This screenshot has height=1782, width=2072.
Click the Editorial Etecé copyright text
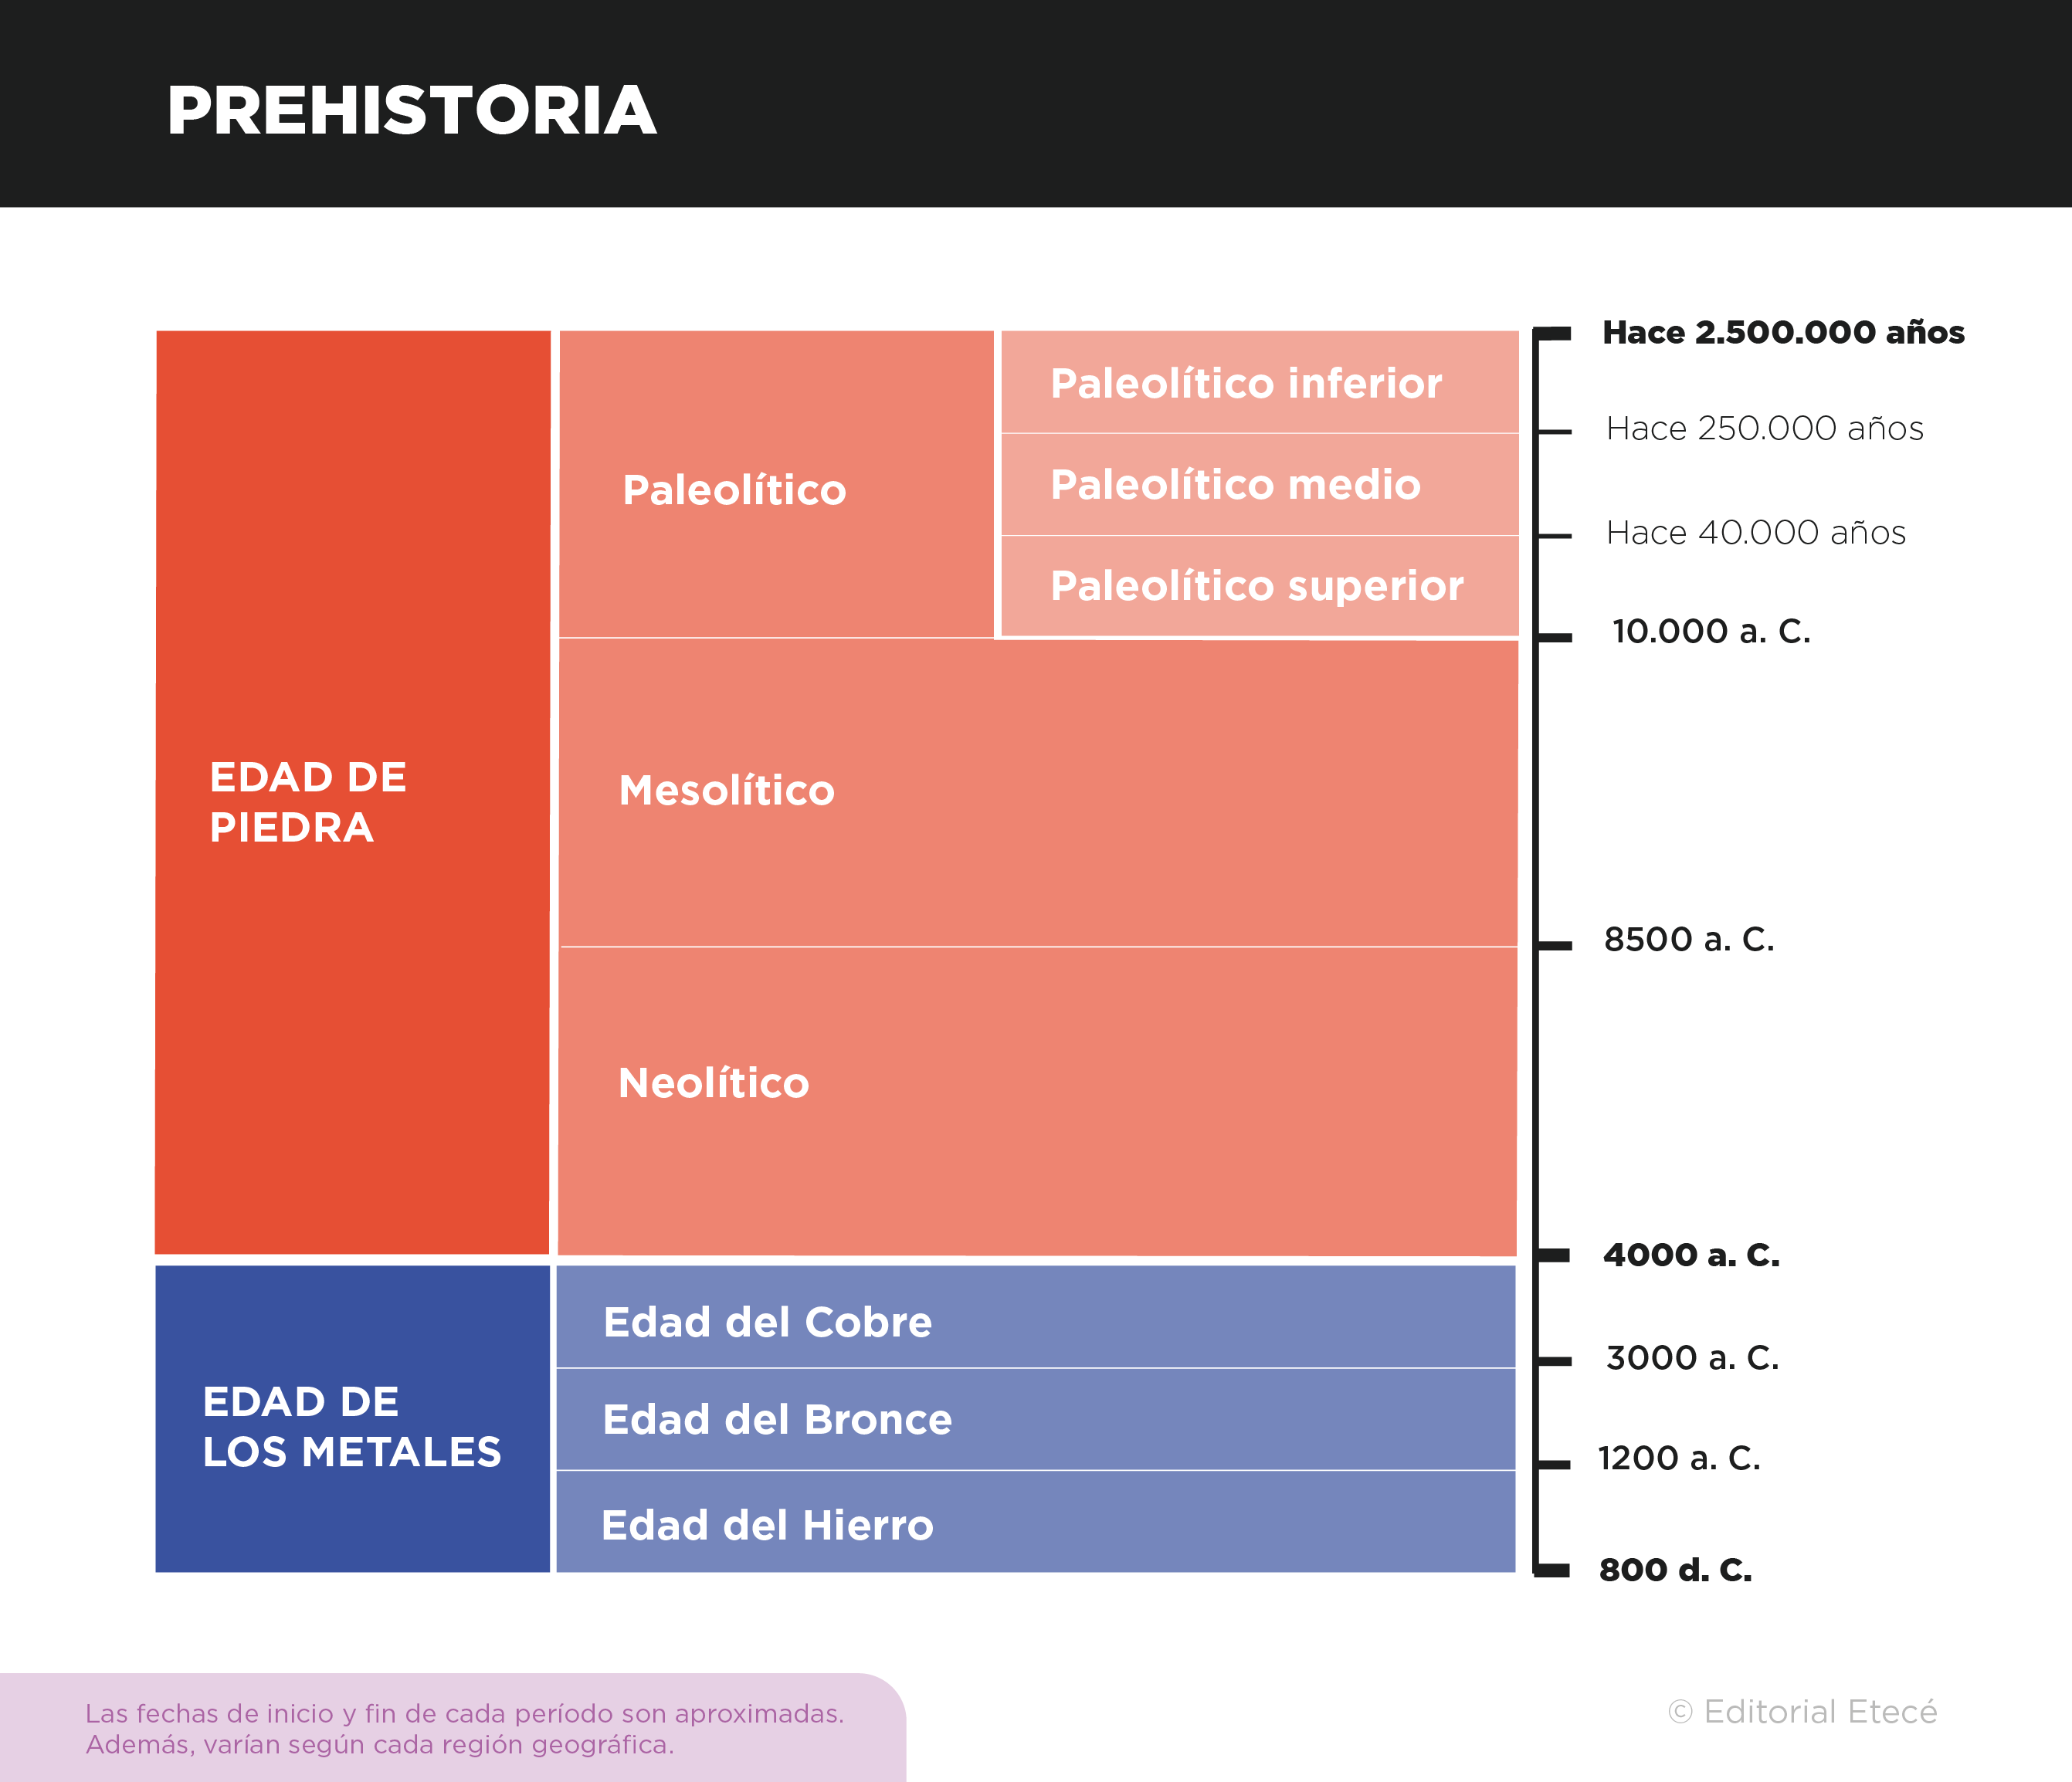pyautogui.click(x=1802, y=1712)
